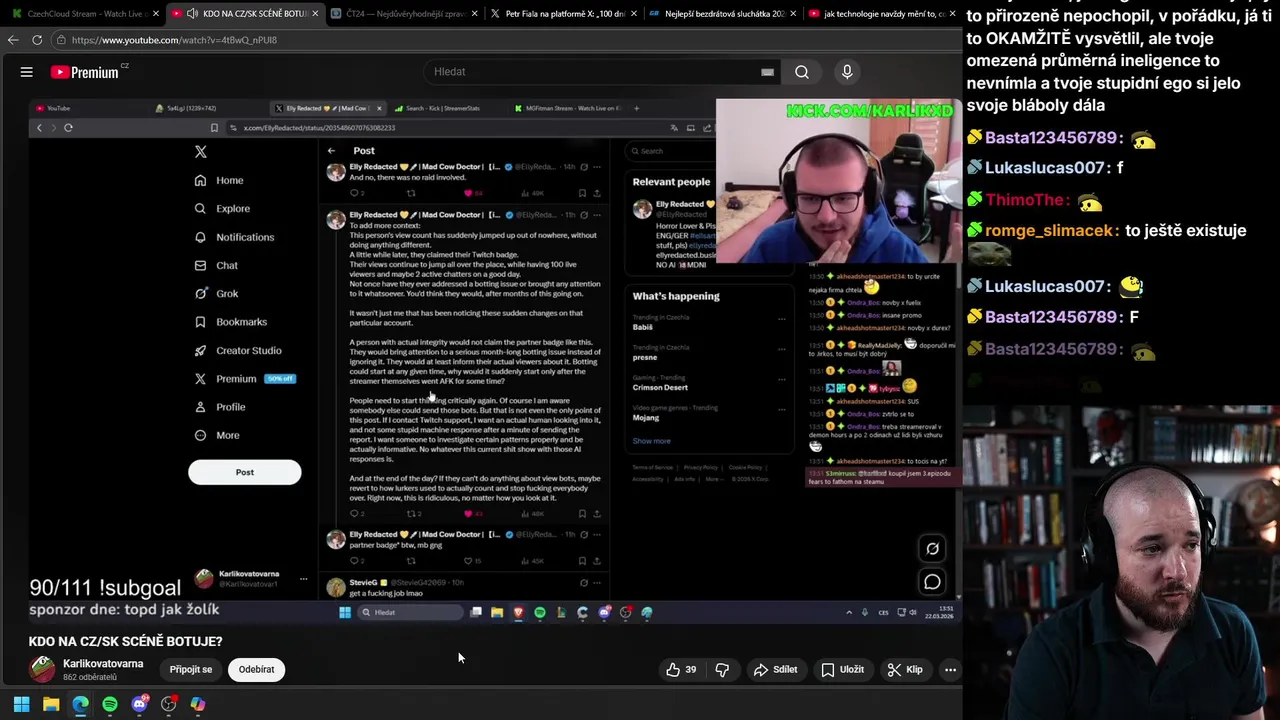Share the video with Sdílet
This screenshot has height=720, width=1280.
pyautogui.click(x=776, y=670)
